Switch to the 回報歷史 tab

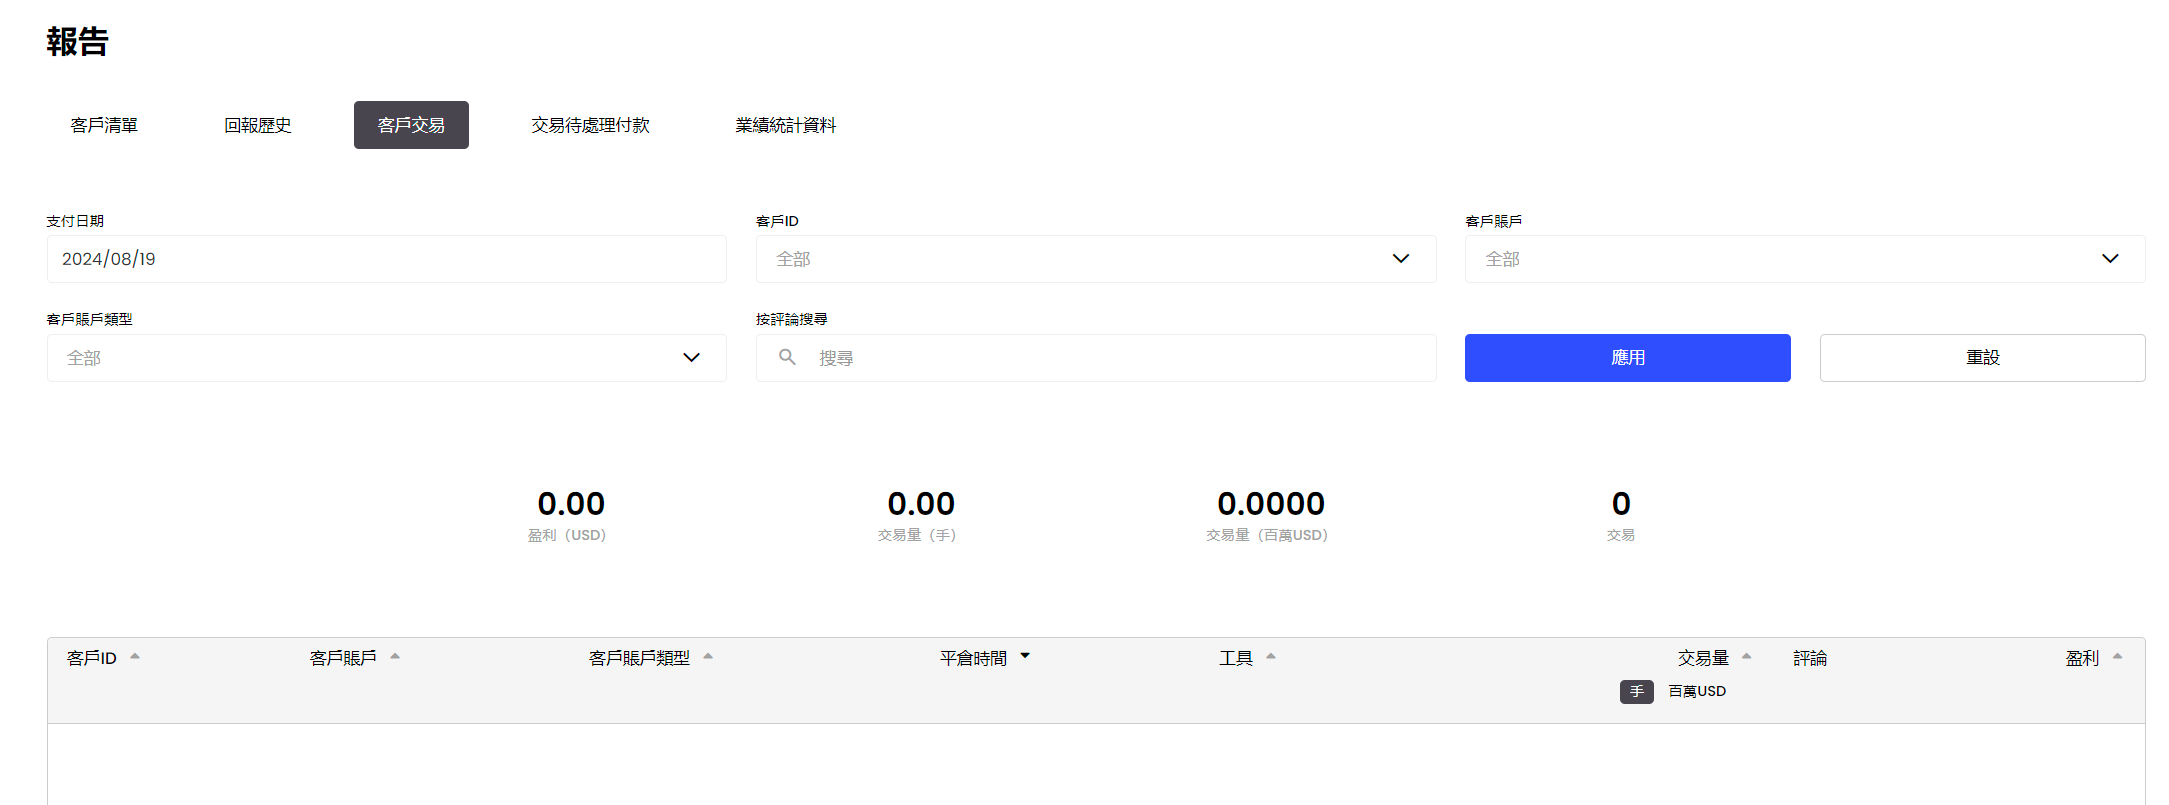click(x=258, y=125)
